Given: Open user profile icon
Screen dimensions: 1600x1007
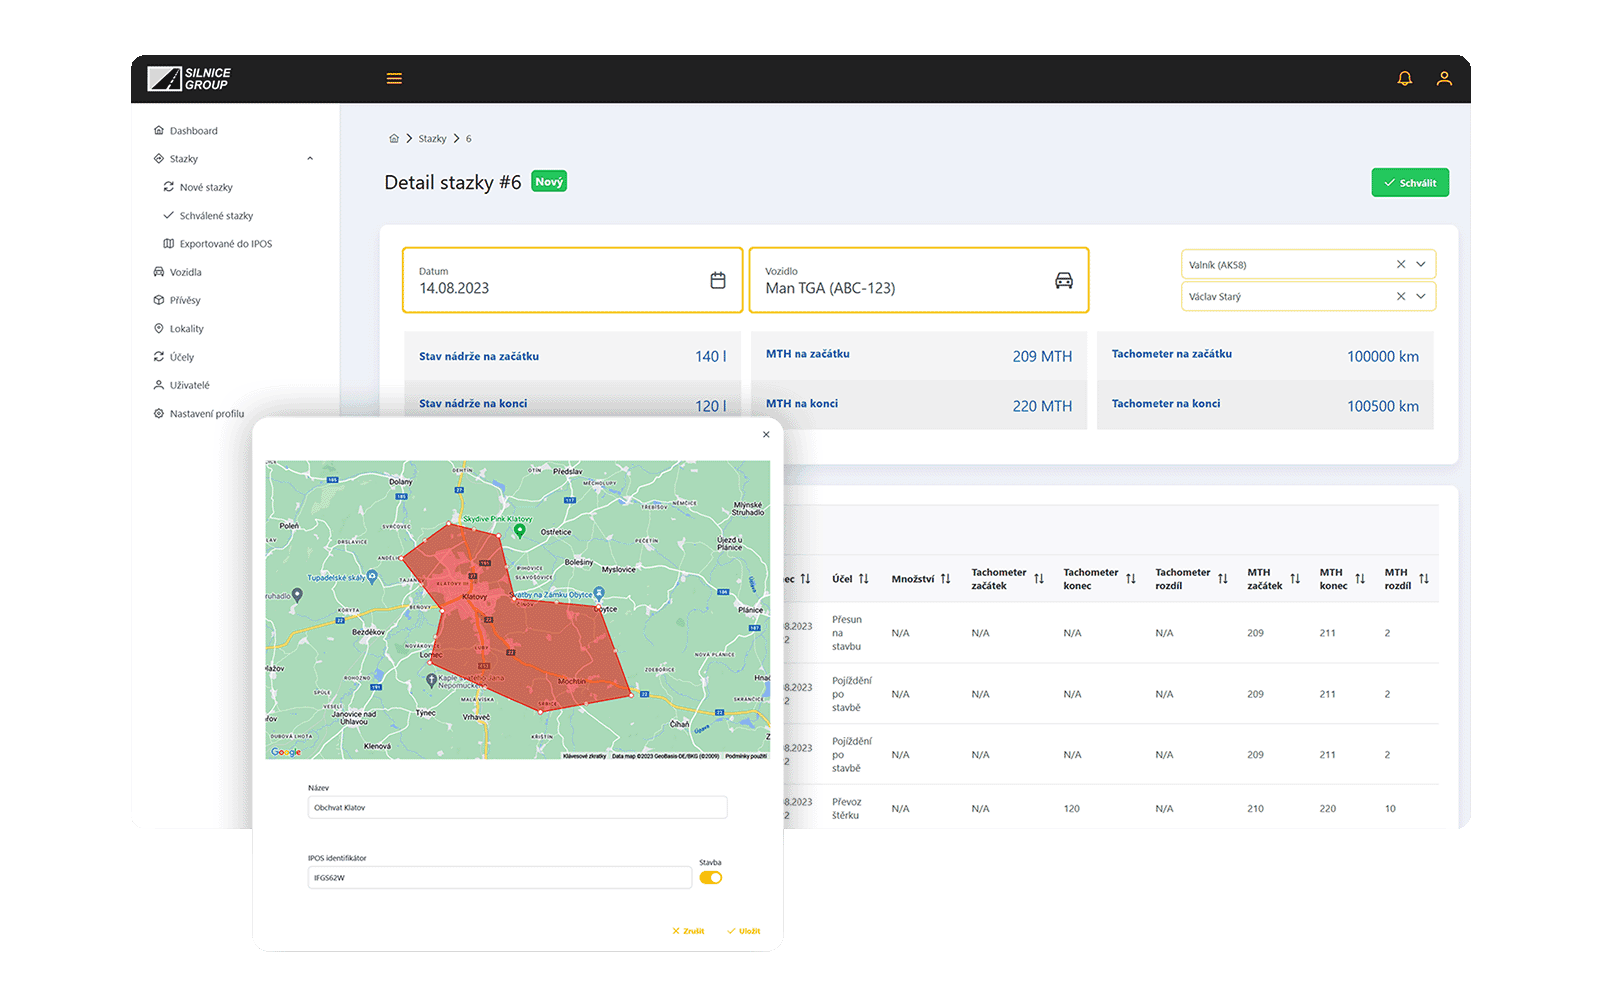Looking at the screenshot, I should [x=1444, y=78].
